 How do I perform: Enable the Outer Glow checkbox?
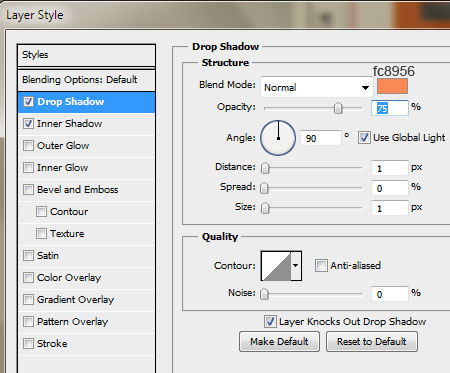click(28, 146)
